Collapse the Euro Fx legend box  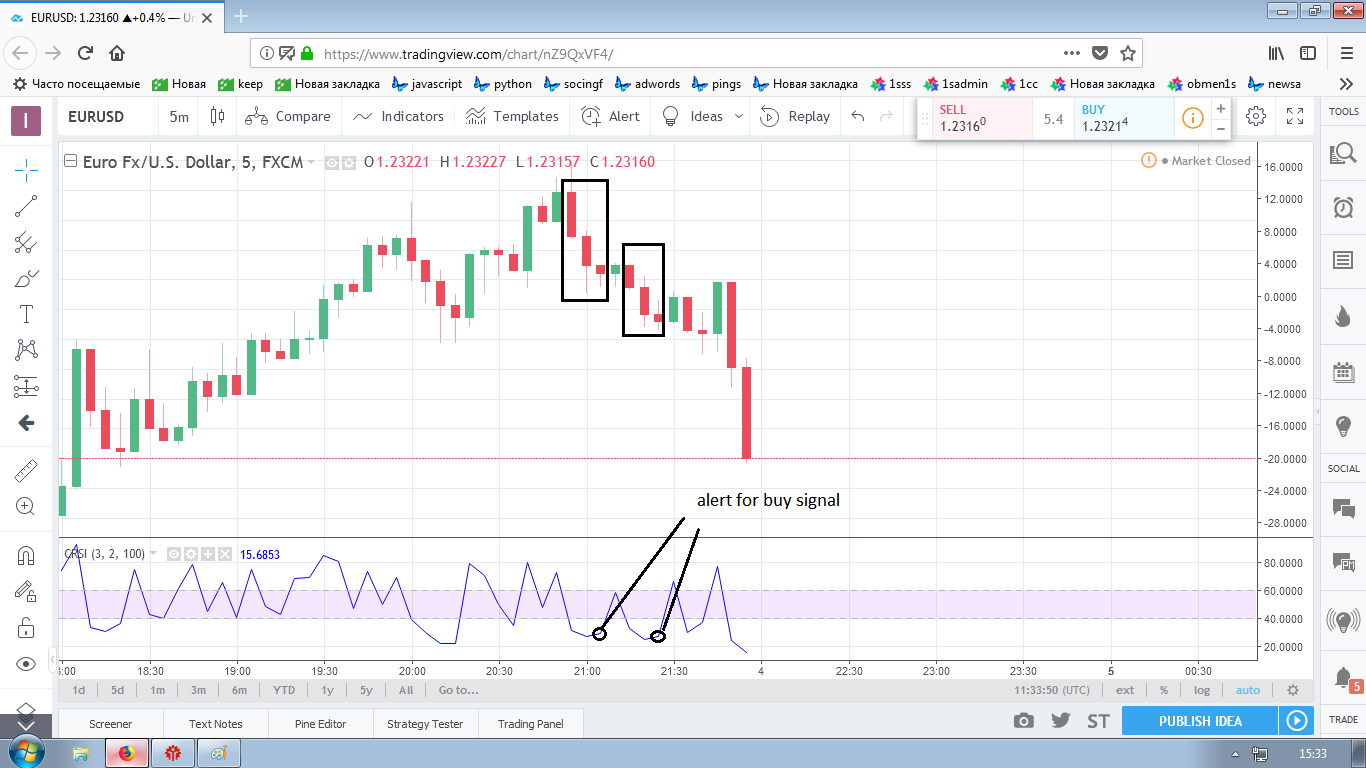(70, 161)
